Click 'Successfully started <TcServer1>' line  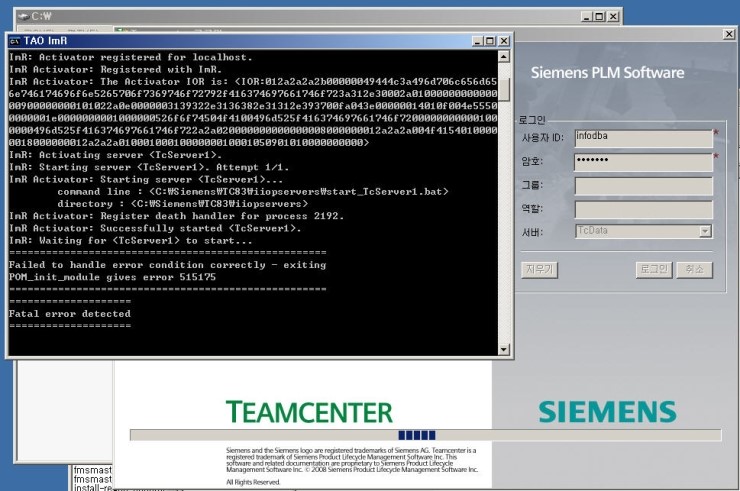(155, 228)
